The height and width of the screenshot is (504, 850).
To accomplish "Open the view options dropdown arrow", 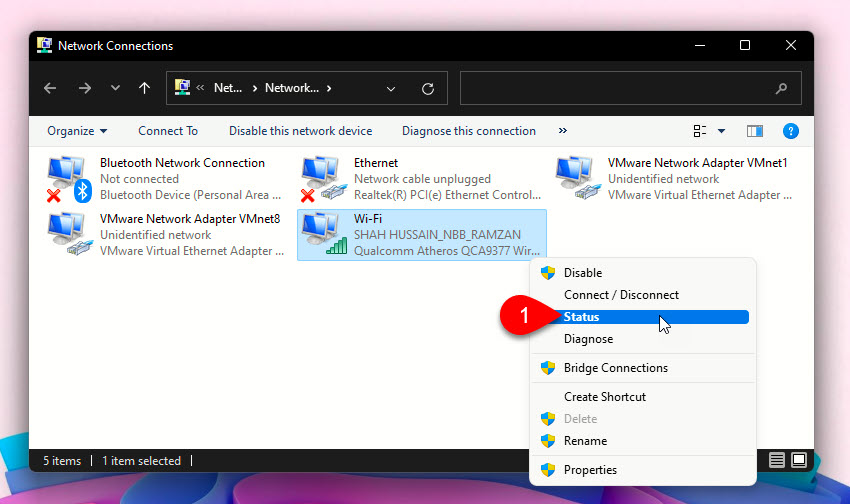I will point(722,131).
